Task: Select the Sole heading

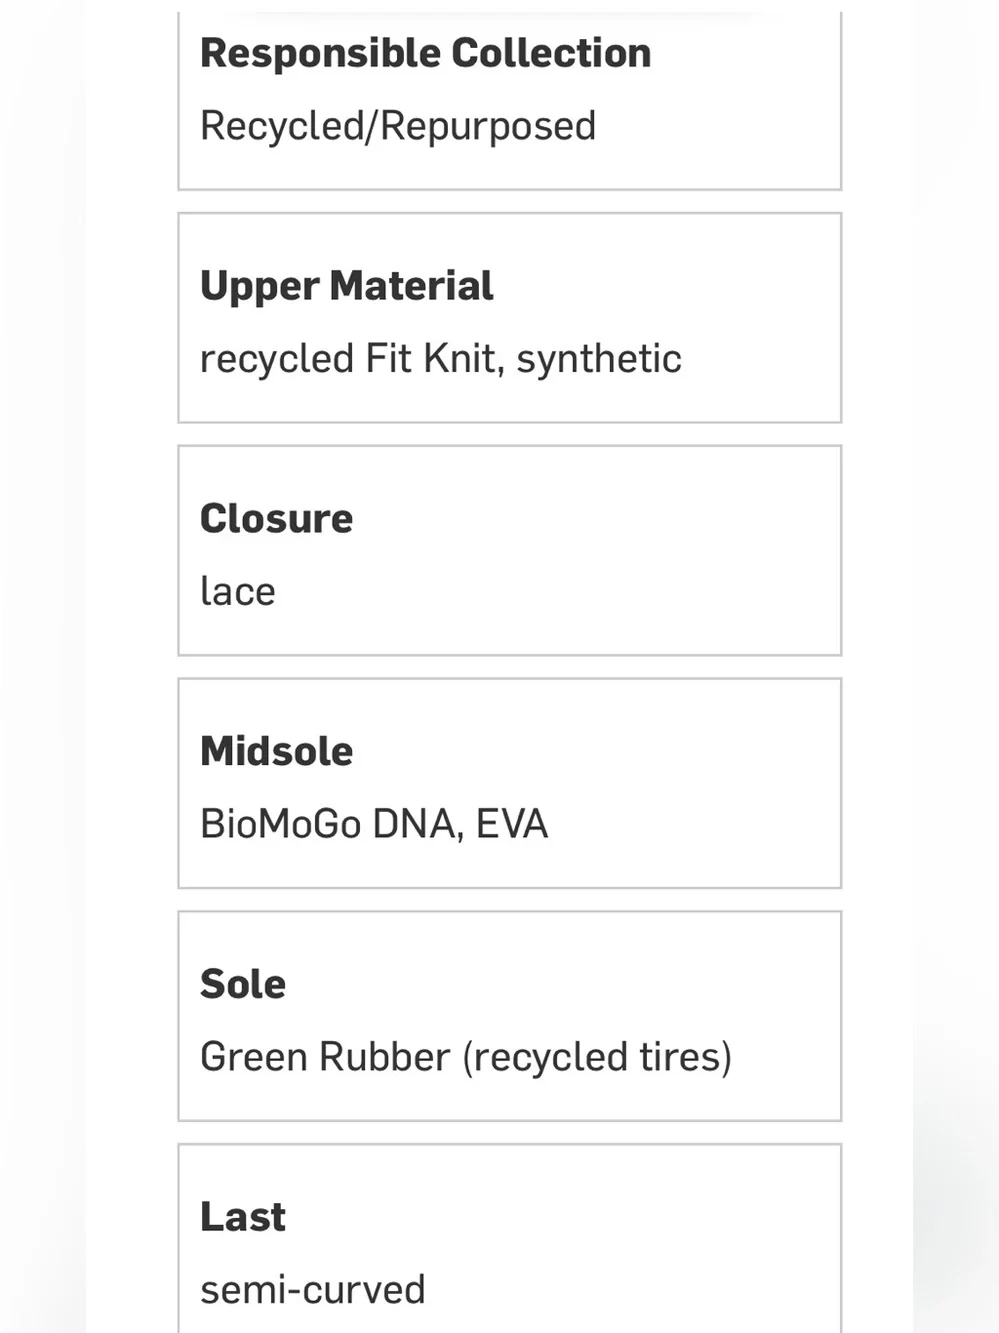Action: [243, 984]
